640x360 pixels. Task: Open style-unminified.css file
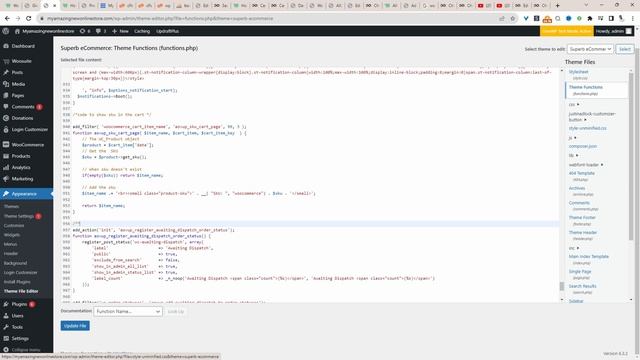click(x=588, y=128)
